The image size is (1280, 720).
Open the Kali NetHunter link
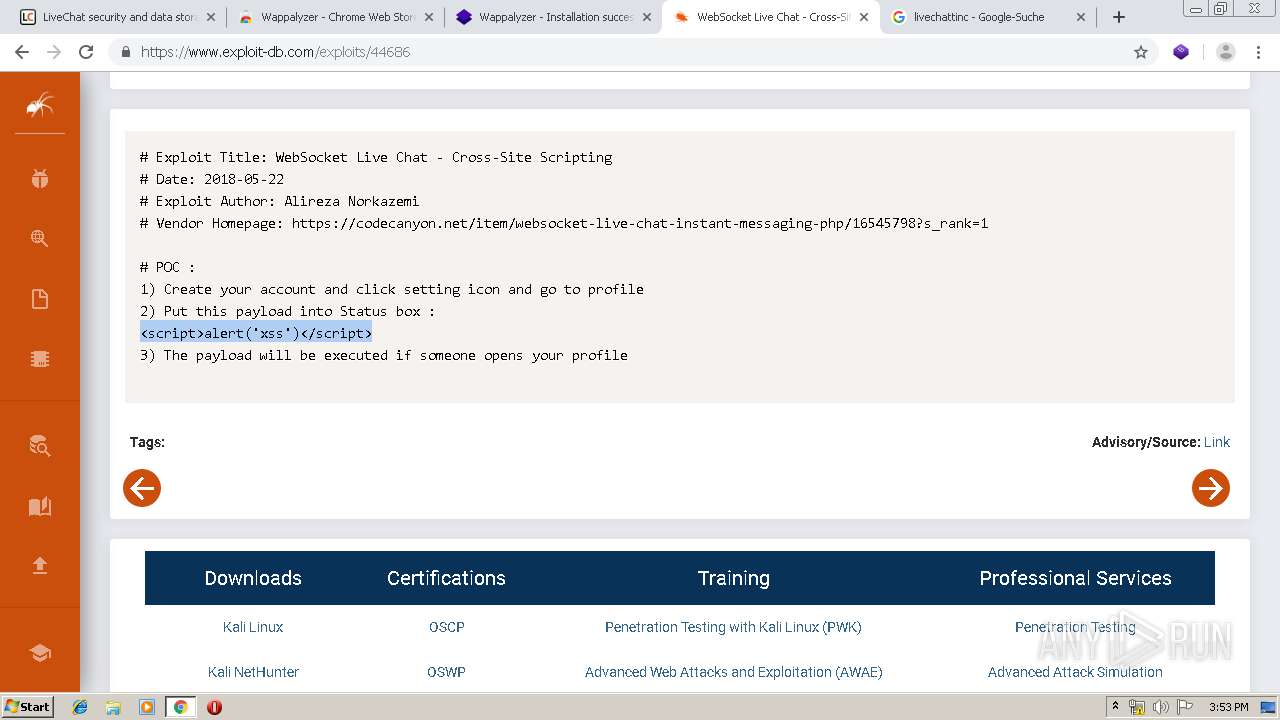pyautogui.click(x=253, y=672)
